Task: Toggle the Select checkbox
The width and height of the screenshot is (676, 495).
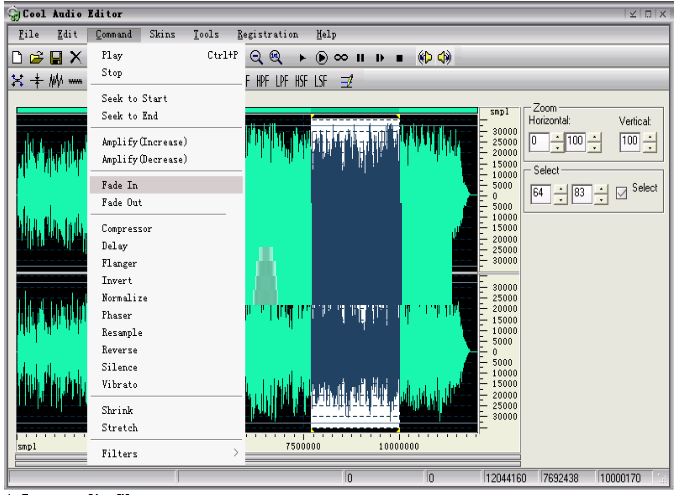Action: pos(621,193)
